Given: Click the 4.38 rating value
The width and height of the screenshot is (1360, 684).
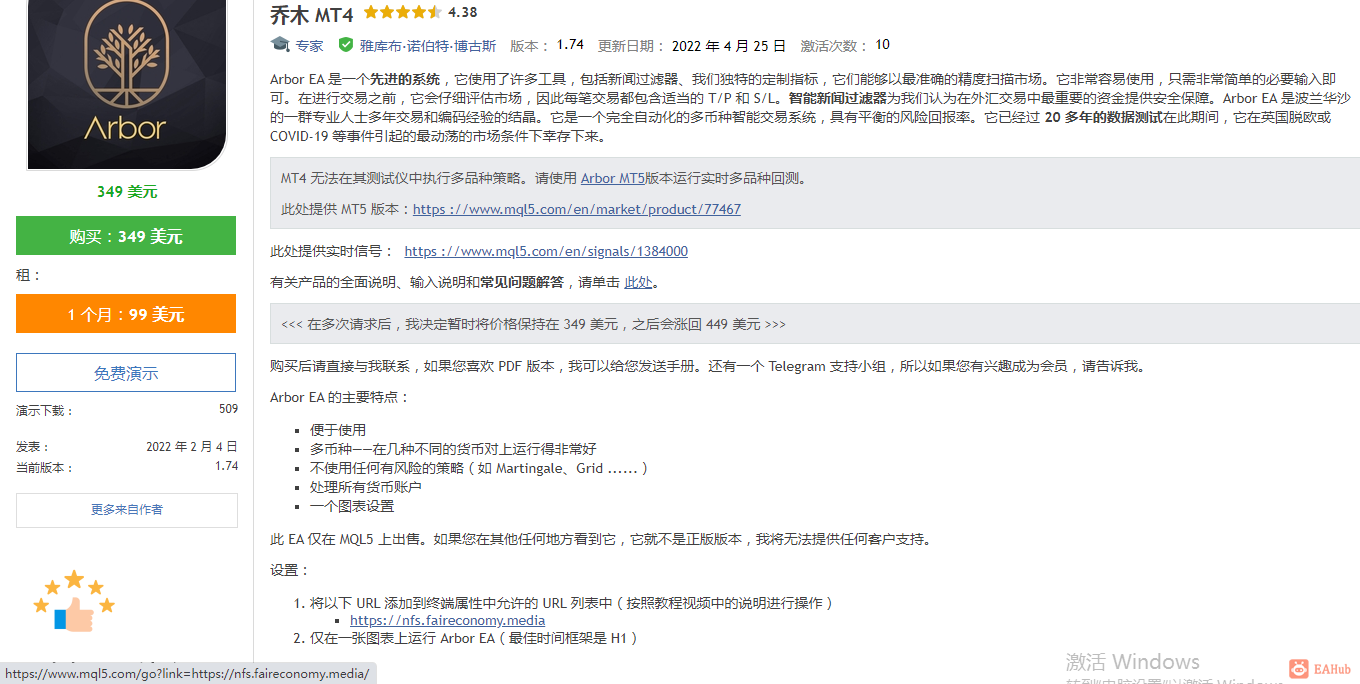Looking at the screenshot, I should pyautogui.click(x=463, y=13).
